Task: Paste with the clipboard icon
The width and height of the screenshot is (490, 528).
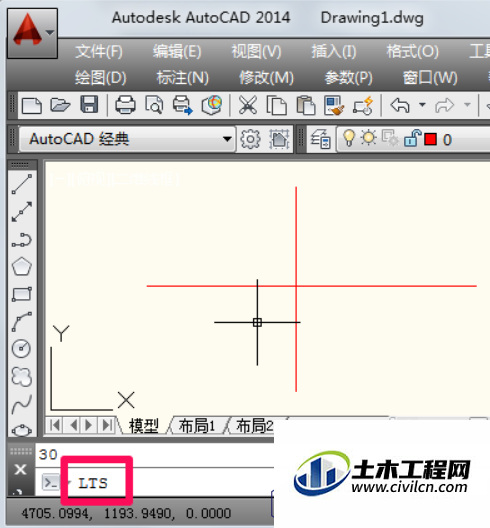Action: click(x=305, y=105)
